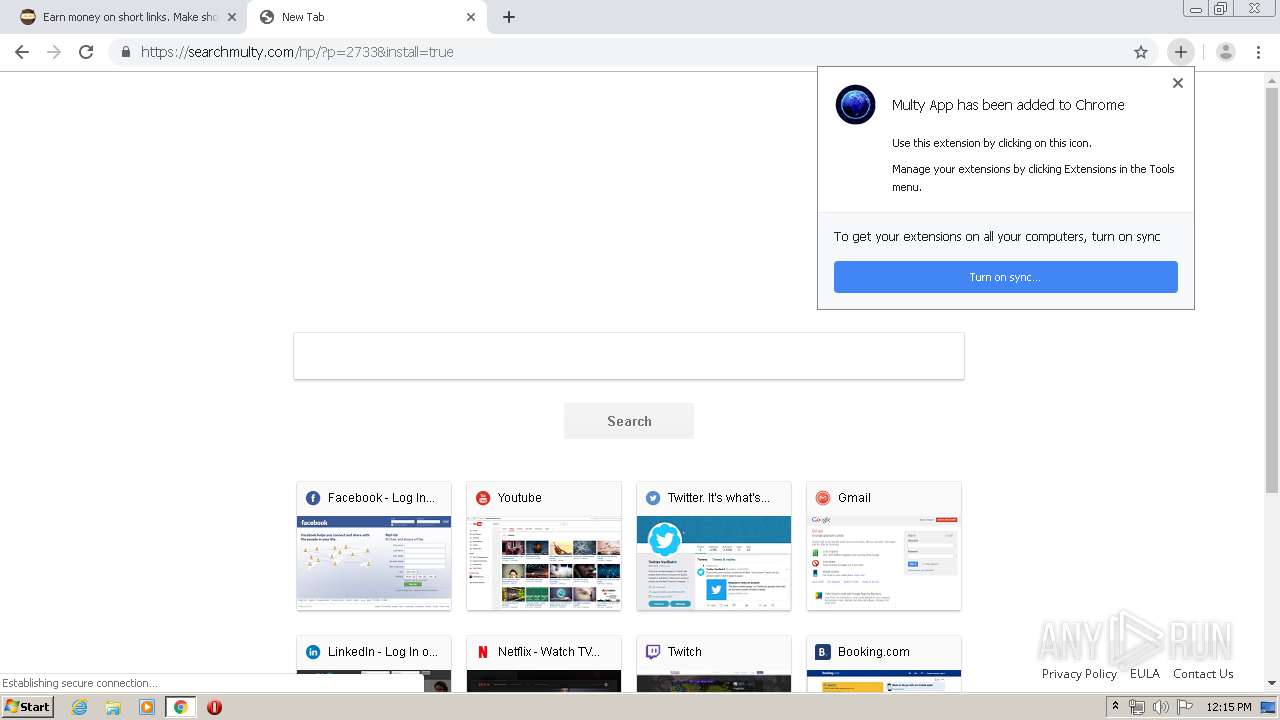Click the address bar URL

click(x=297, y=52)
